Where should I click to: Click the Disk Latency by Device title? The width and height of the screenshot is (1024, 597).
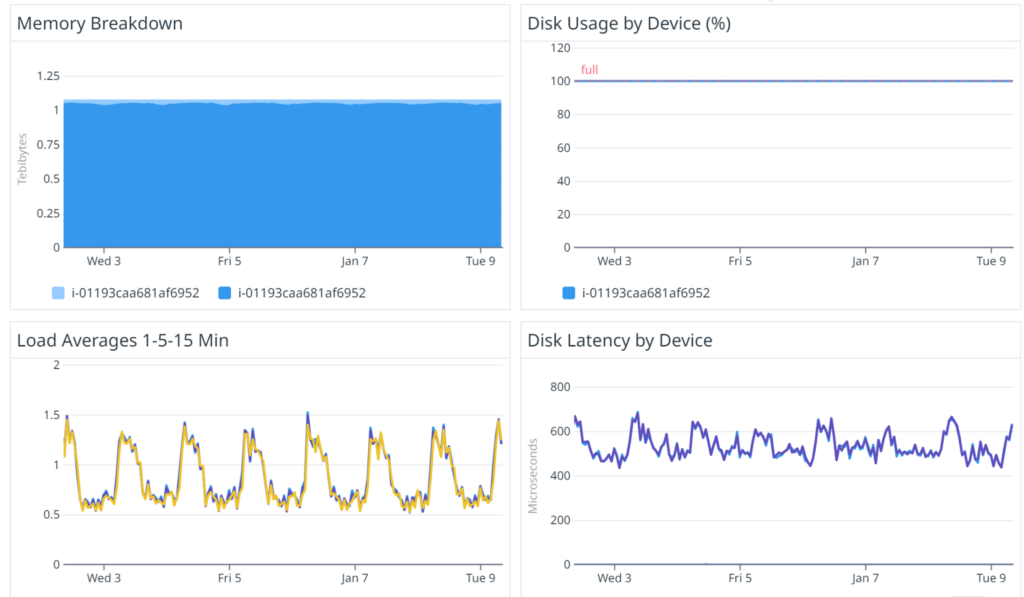point(620,340)
